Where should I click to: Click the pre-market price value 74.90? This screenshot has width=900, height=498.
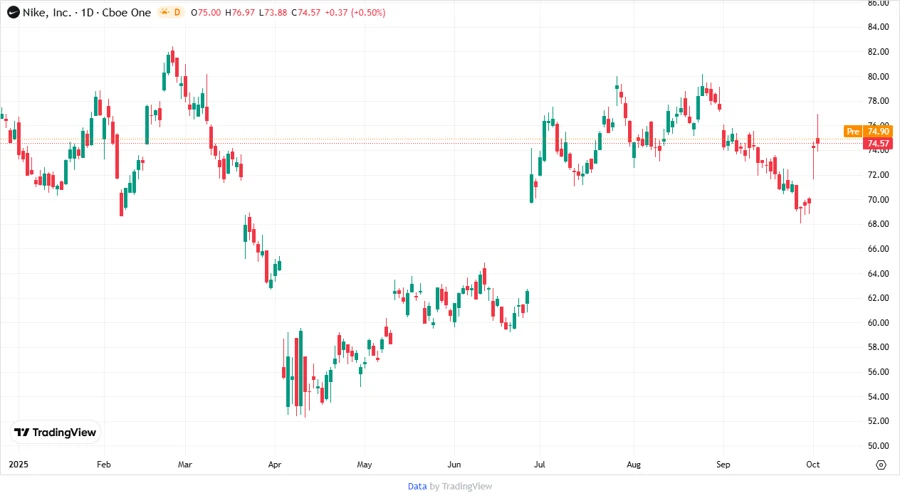878,131
